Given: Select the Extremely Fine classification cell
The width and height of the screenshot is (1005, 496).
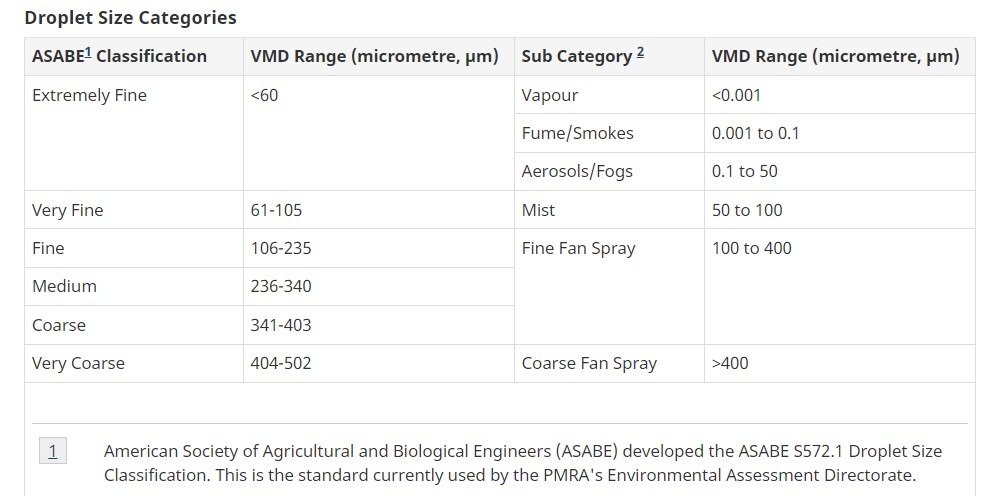Looking at the screenshot, I should (x=134, y=133).
